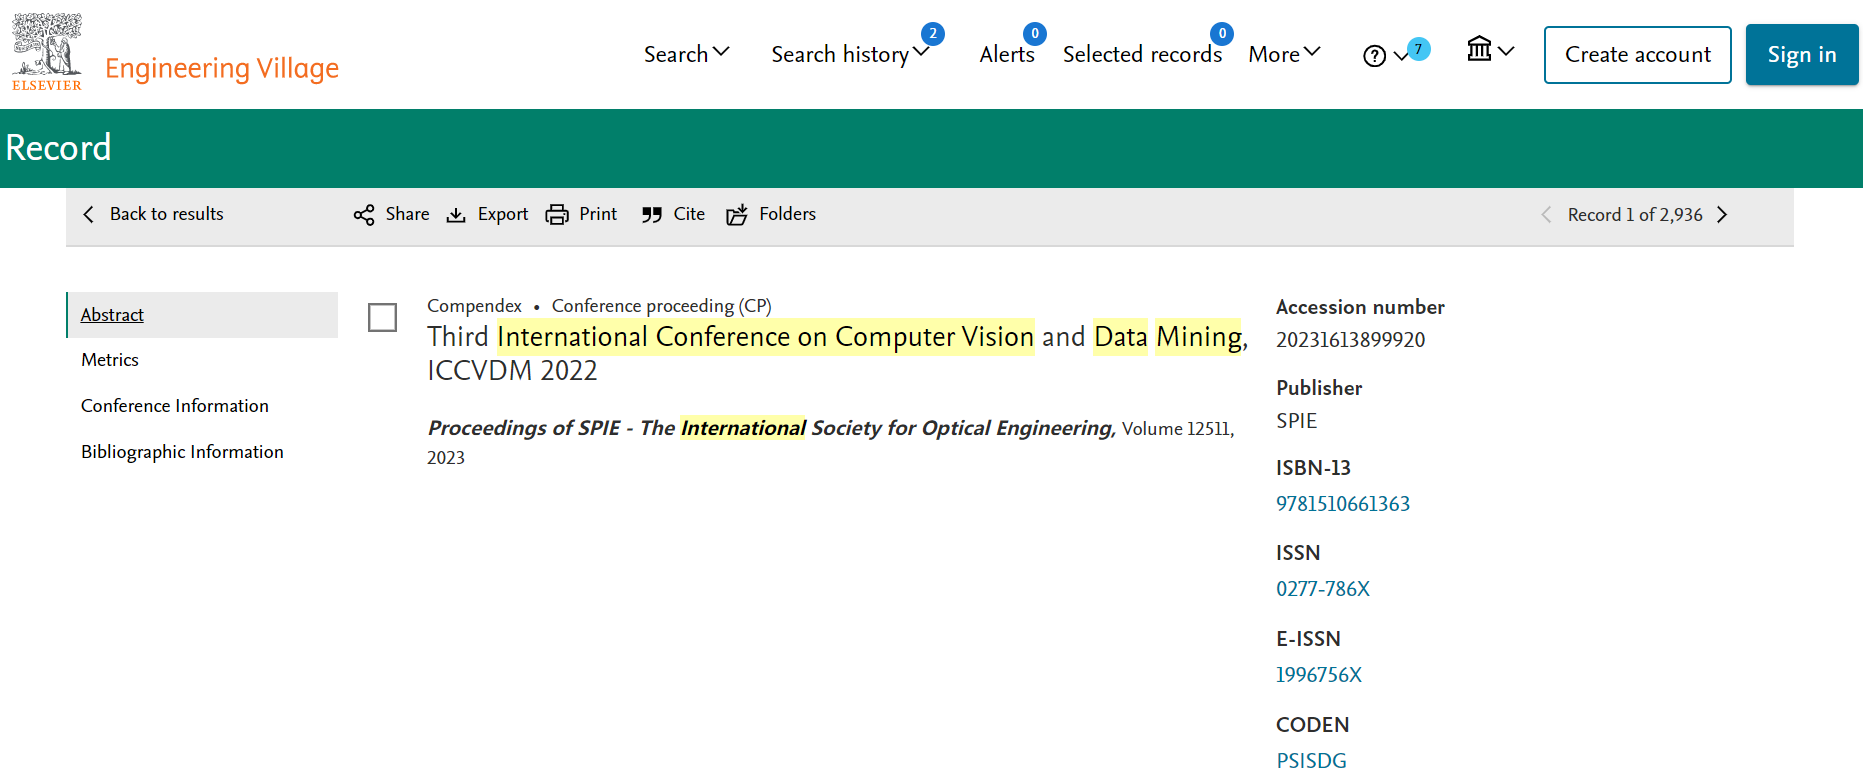This screenshot has width=1863, height=783.
Task: Click publisher value 'SPIE'
Action: (1296, 421)
